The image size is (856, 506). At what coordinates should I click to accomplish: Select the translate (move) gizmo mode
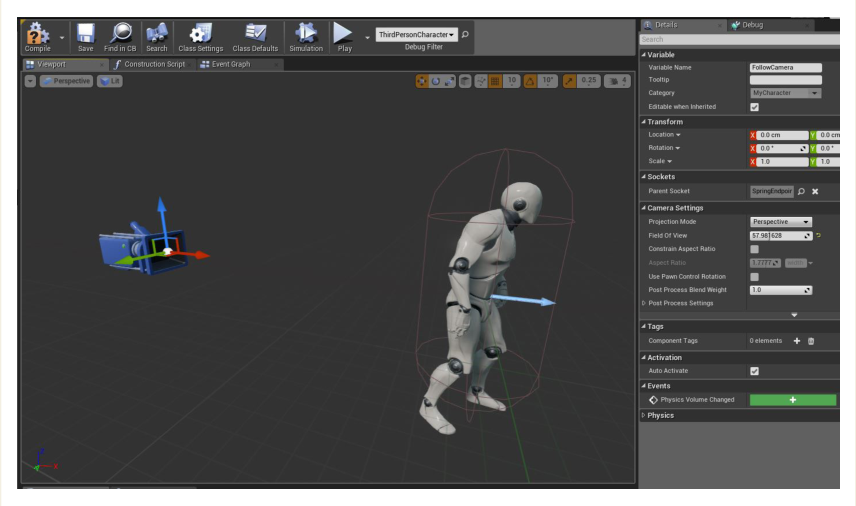421,81
